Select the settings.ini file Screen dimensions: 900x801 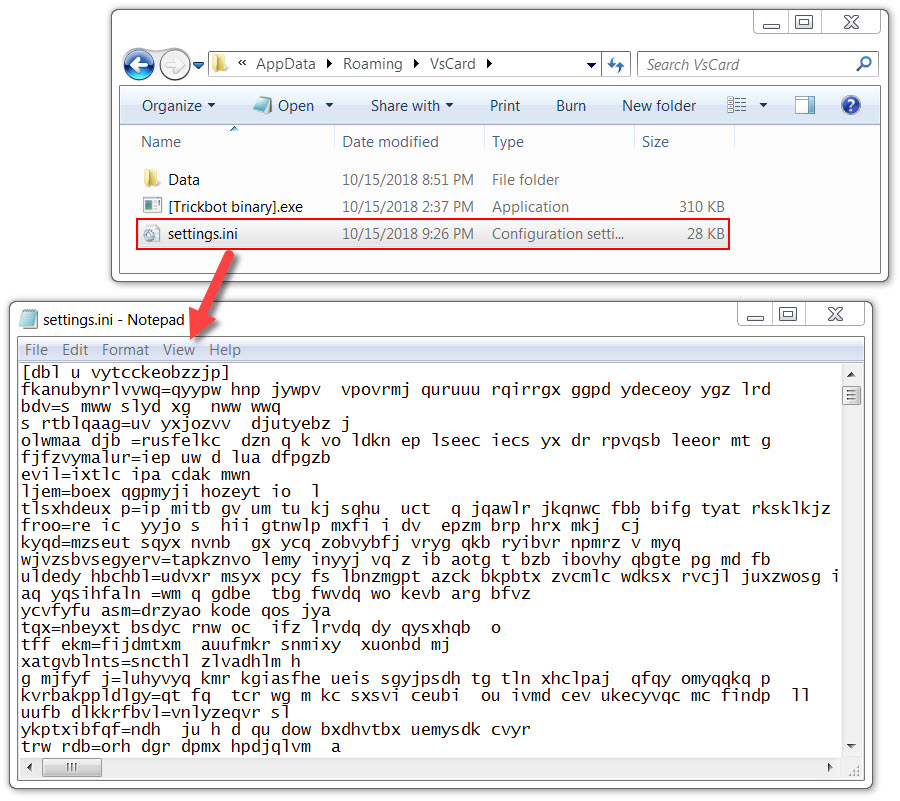433,234
